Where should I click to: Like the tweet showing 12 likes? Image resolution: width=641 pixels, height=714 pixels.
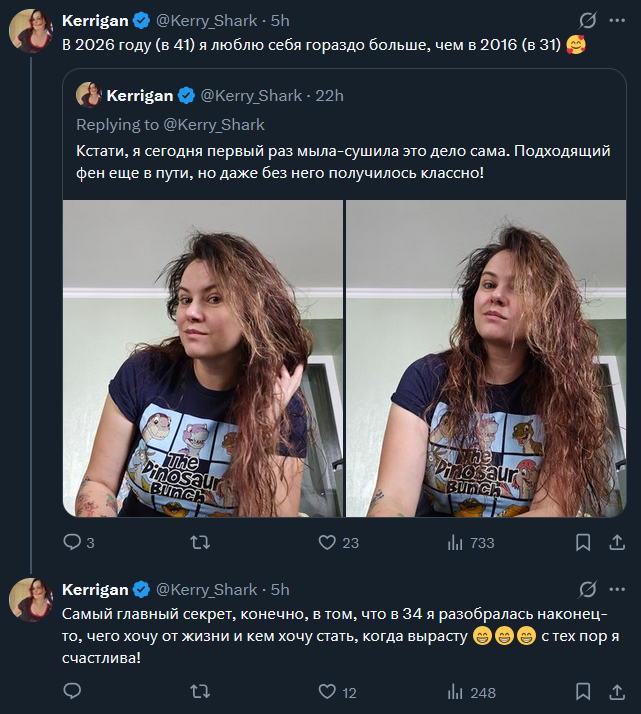[x=327, y=691]
